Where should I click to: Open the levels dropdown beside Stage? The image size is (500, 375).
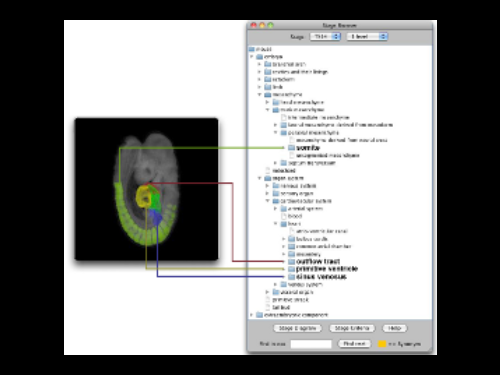coord(367,36)
